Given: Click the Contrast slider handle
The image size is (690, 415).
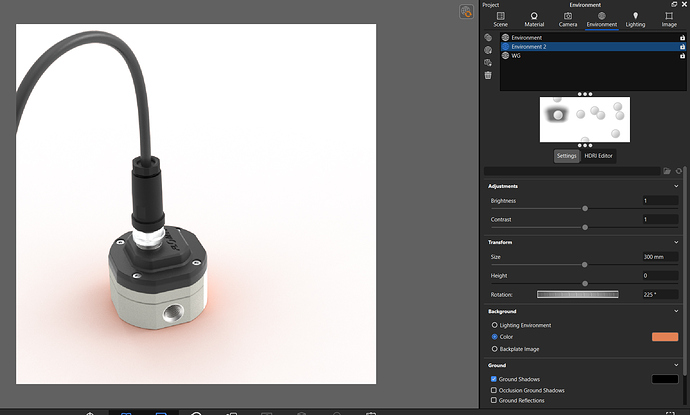Looking at the screenshot, I should [x=585, y=228].
